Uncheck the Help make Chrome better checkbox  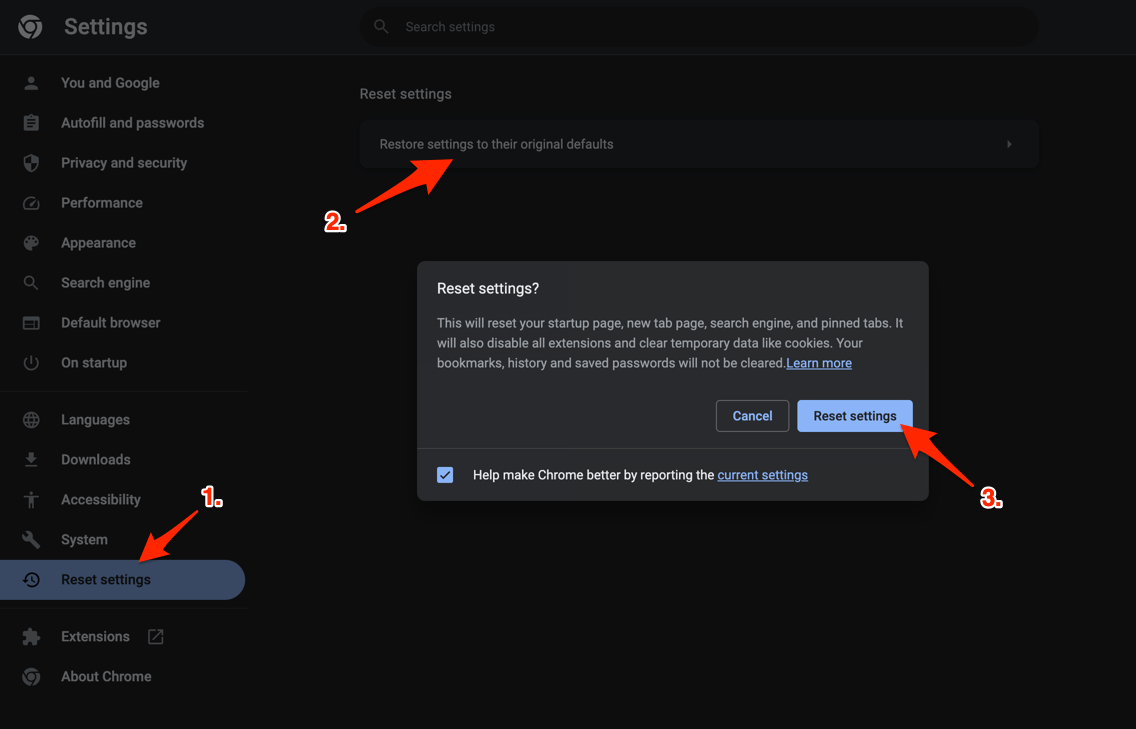[x=445, y=475]
